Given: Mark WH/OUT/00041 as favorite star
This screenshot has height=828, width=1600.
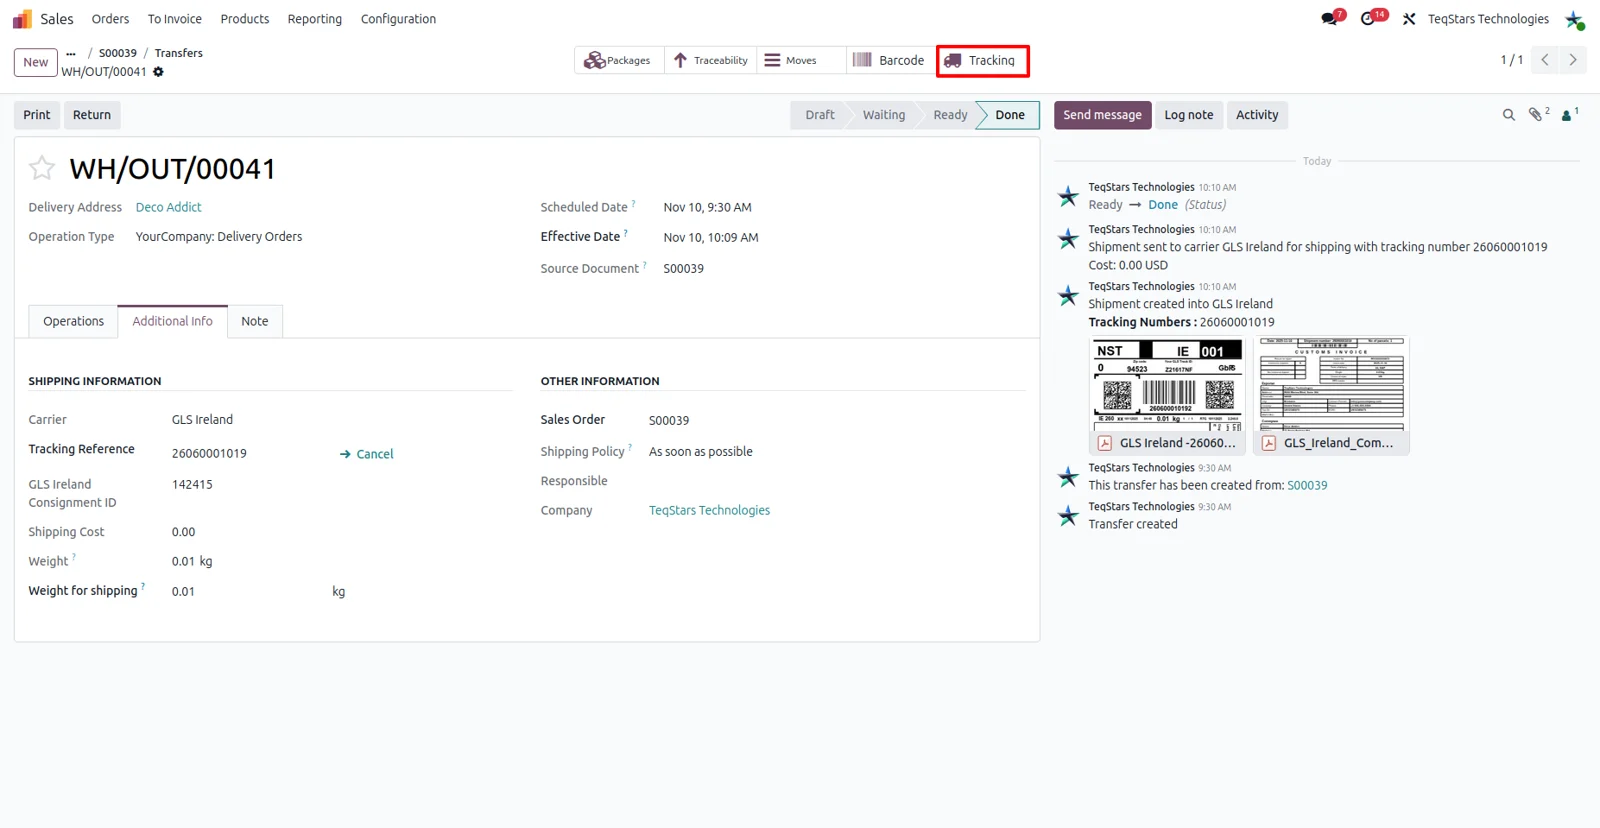Looking at the screenshot, I should point(42,168).
